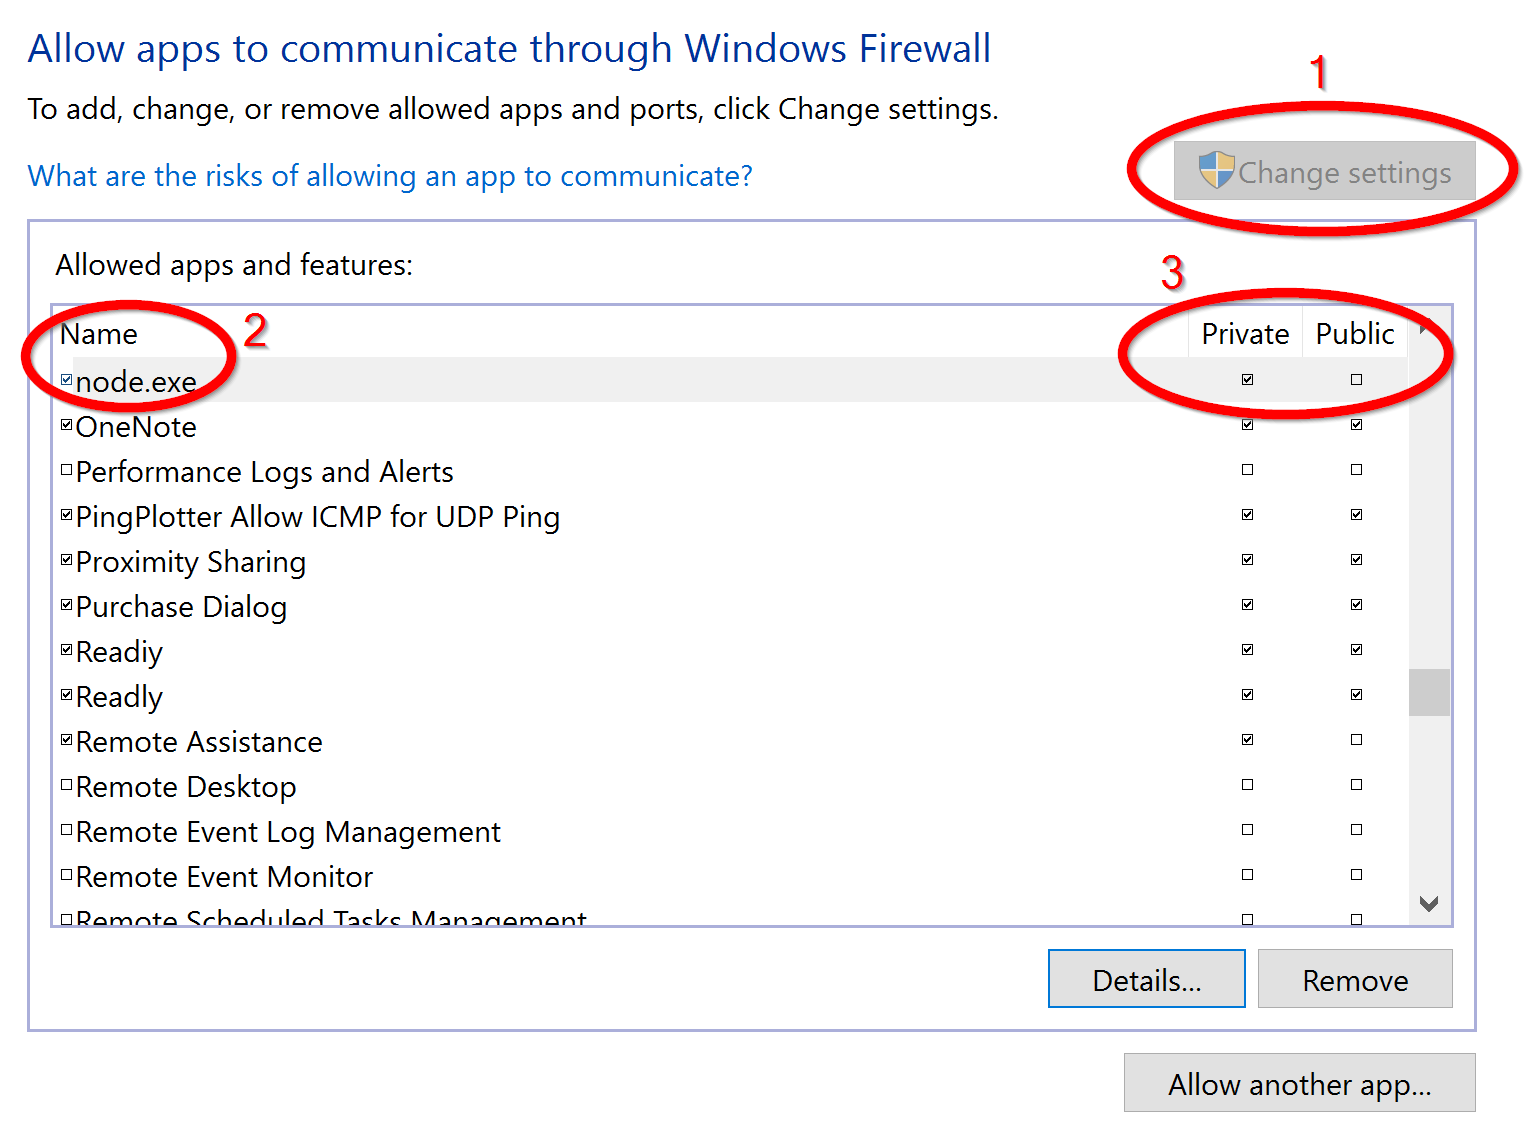Enable Remote Event Log Management
Image resolution: width=1535 pixels, height=1142 pixels.
click(66, 829)
